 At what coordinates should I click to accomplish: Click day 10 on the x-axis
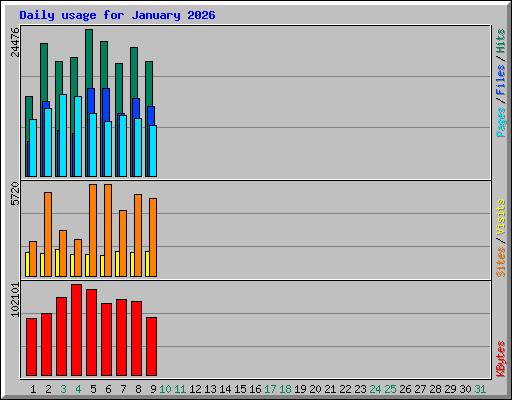pos(165,389)
